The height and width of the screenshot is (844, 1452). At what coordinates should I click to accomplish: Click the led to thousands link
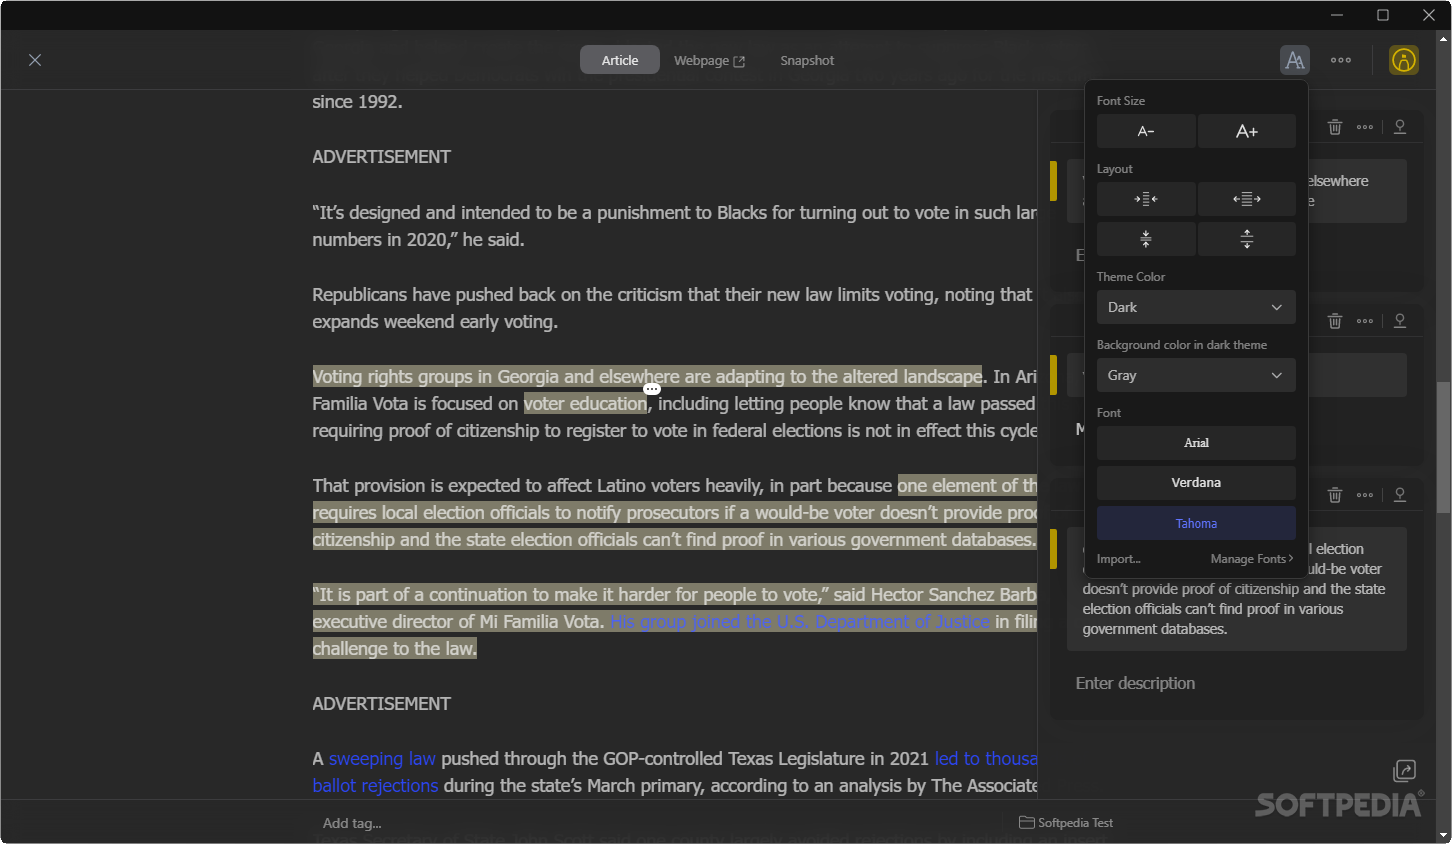[x=986, y=759]
